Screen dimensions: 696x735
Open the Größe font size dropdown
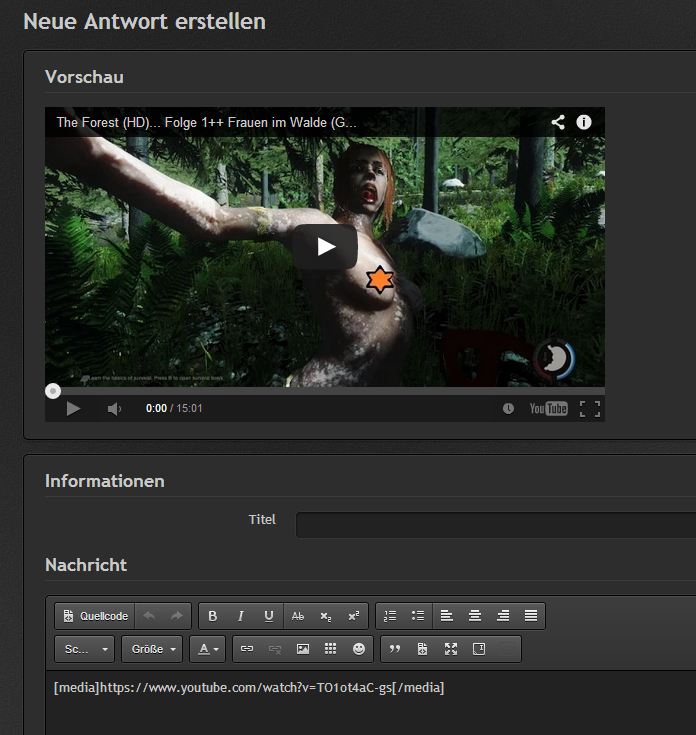[152, 649]
